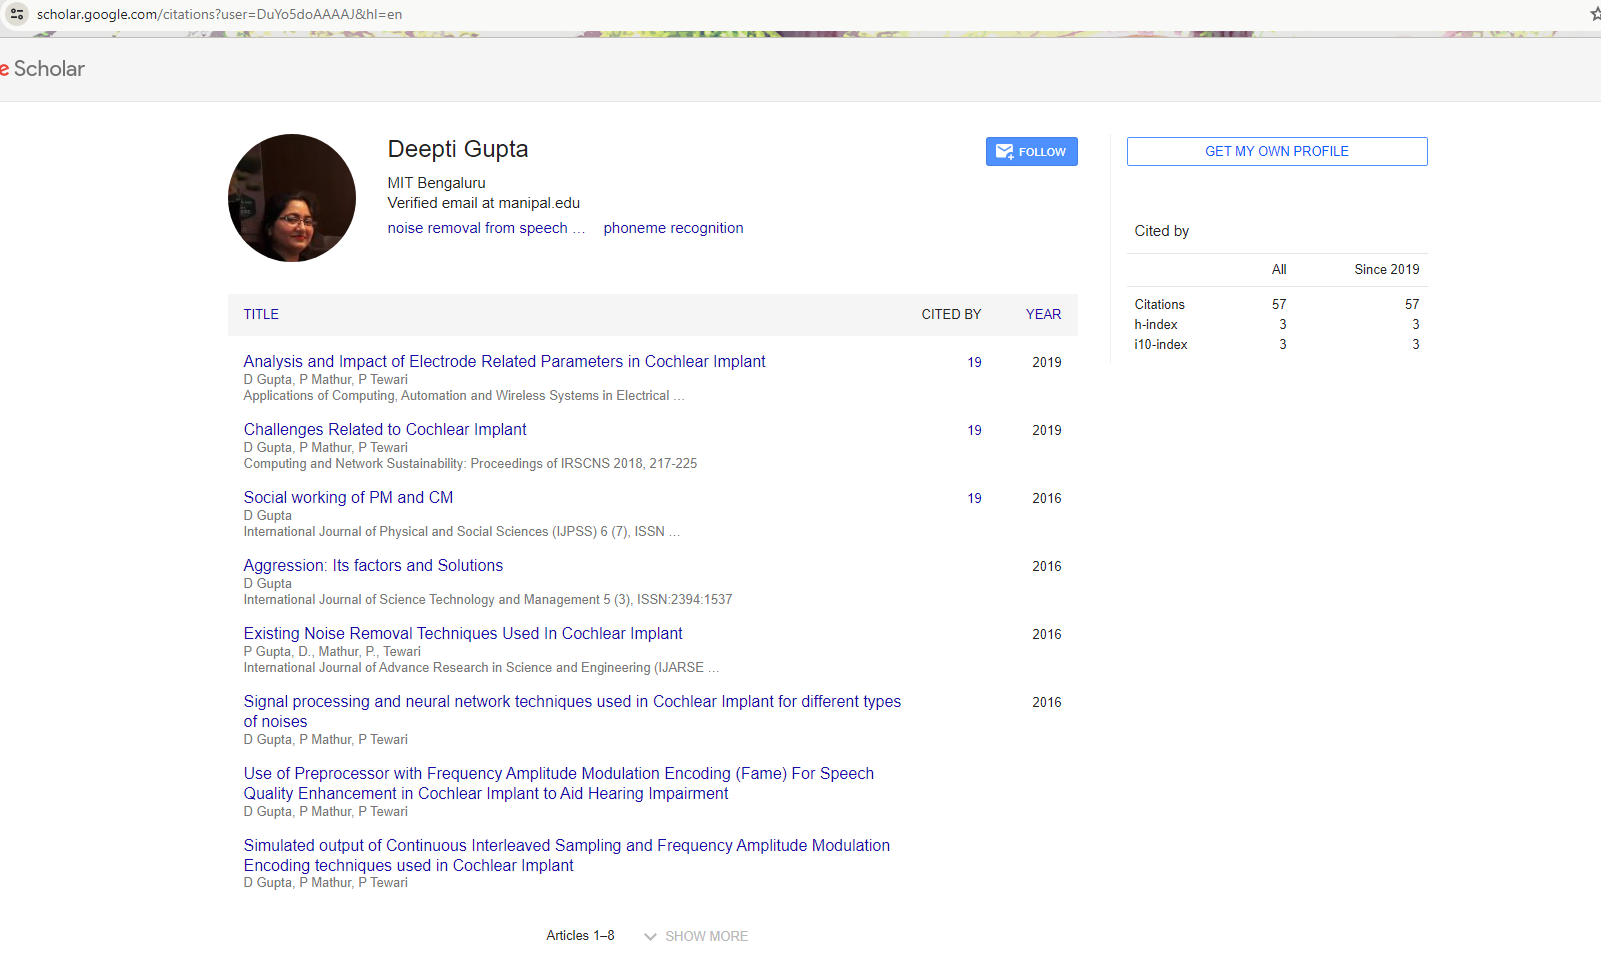Sort articles by the Title column header
Viewport: 1601px width, 977px height.
pos(261,314)
